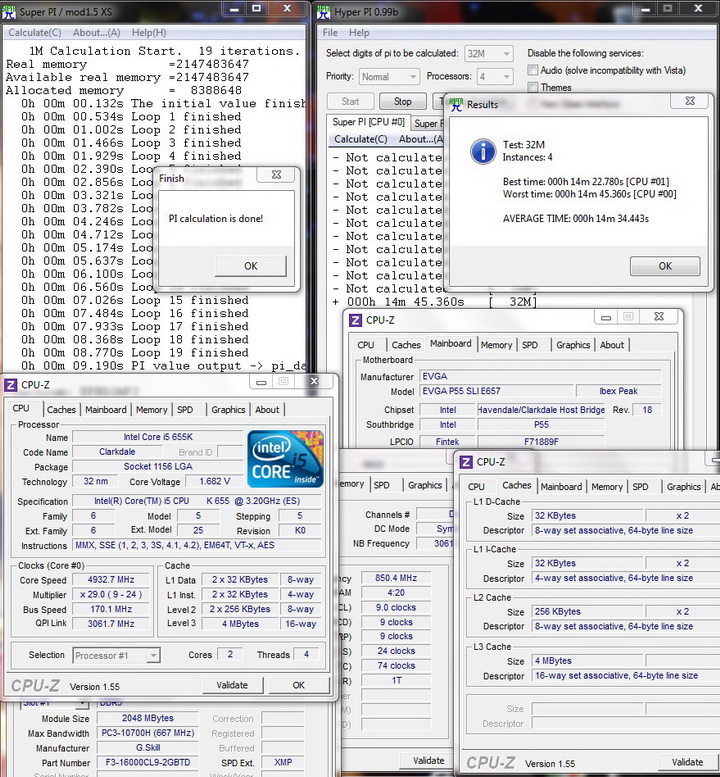Select Memory tab in Caches CPU-Z window

point(607,487)
